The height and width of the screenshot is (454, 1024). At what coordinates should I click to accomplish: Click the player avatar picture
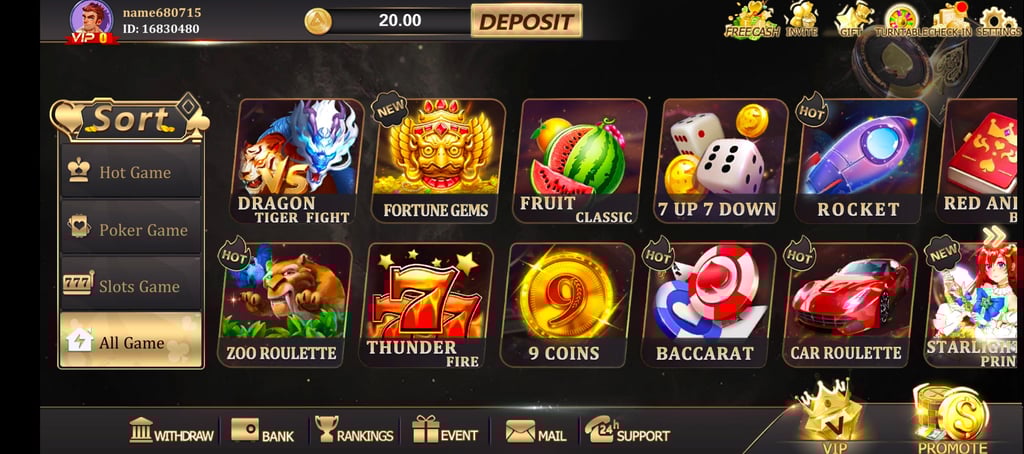(92, 20)
